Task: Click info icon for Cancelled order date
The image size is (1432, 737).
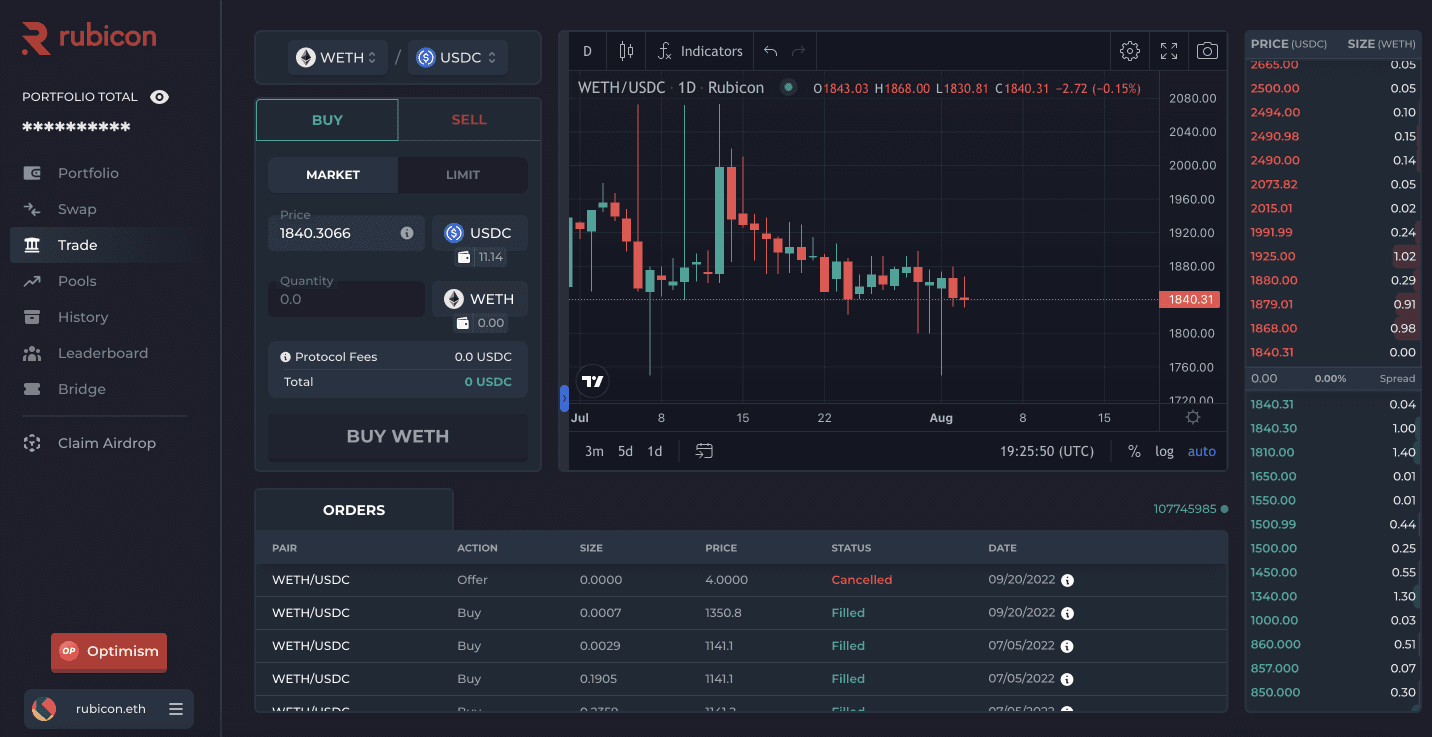Action: pyautogui.click(x=1067, y=580)
